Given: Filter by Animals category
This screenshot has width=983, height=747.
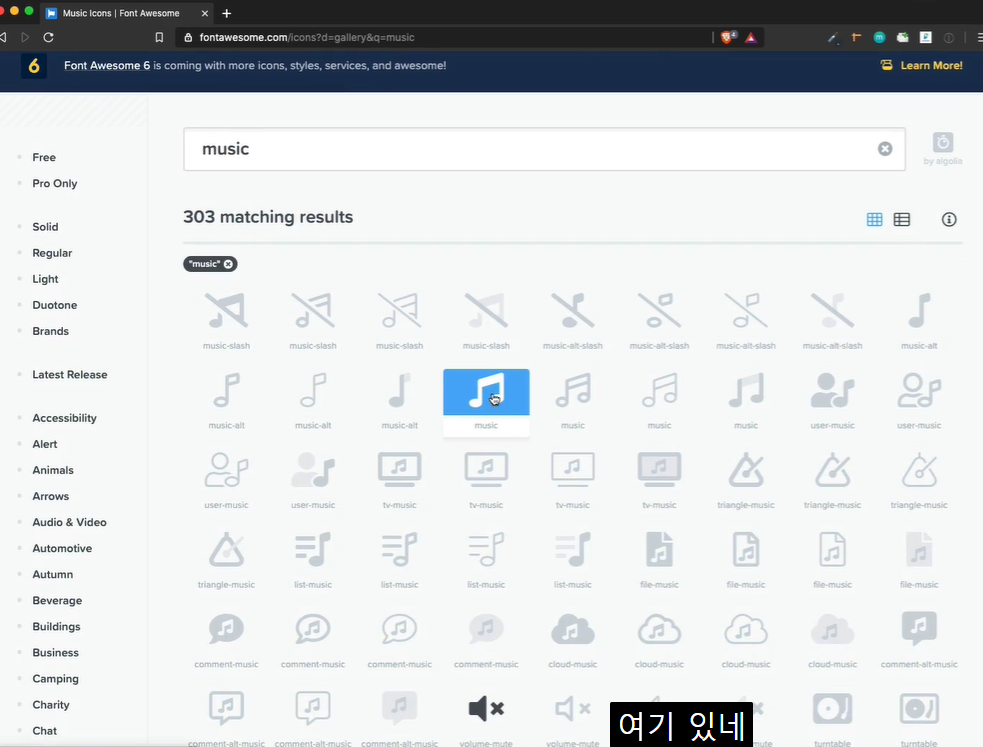Looking at the screenshot, I should 53,470.
